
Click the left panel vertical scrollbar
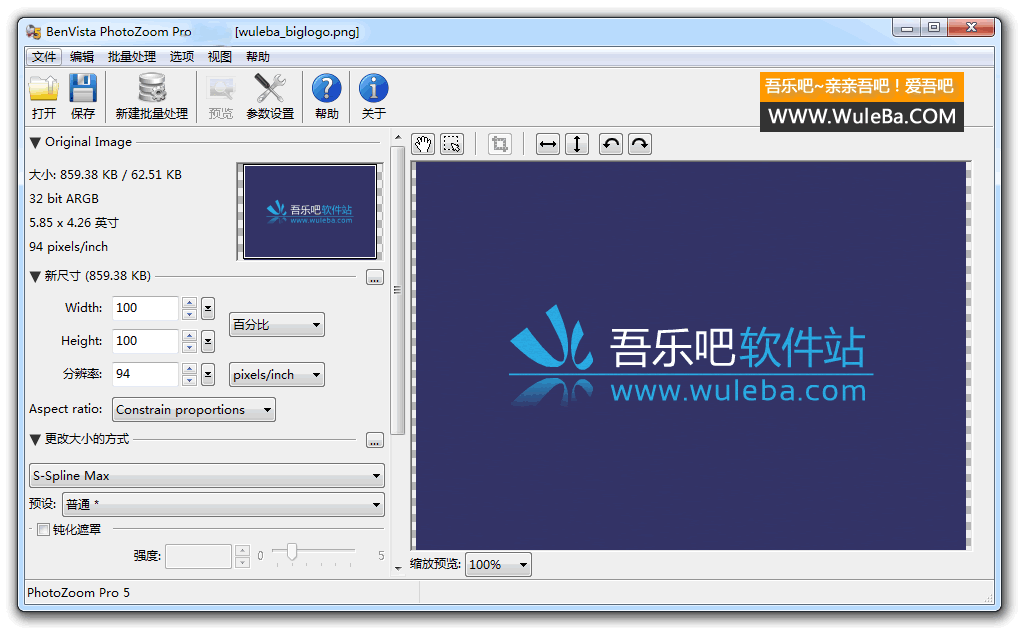pos(398,290)
